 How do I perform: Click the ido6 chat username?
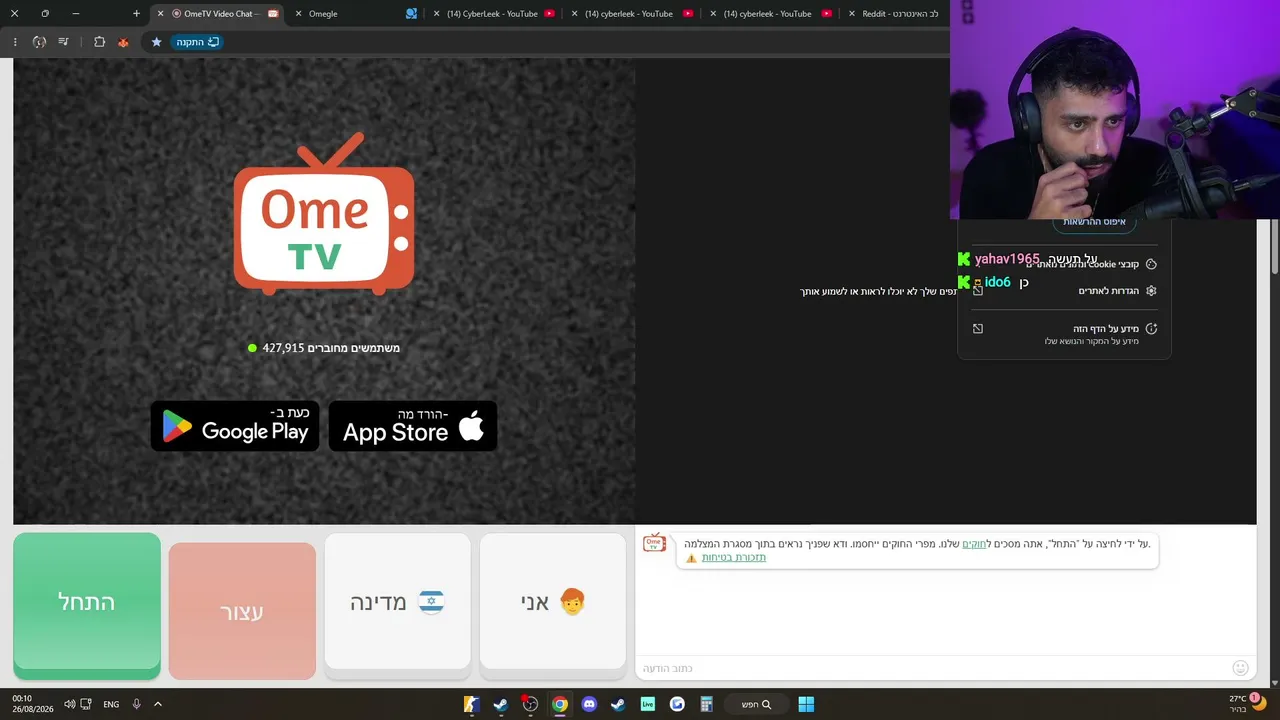(998, 282)
